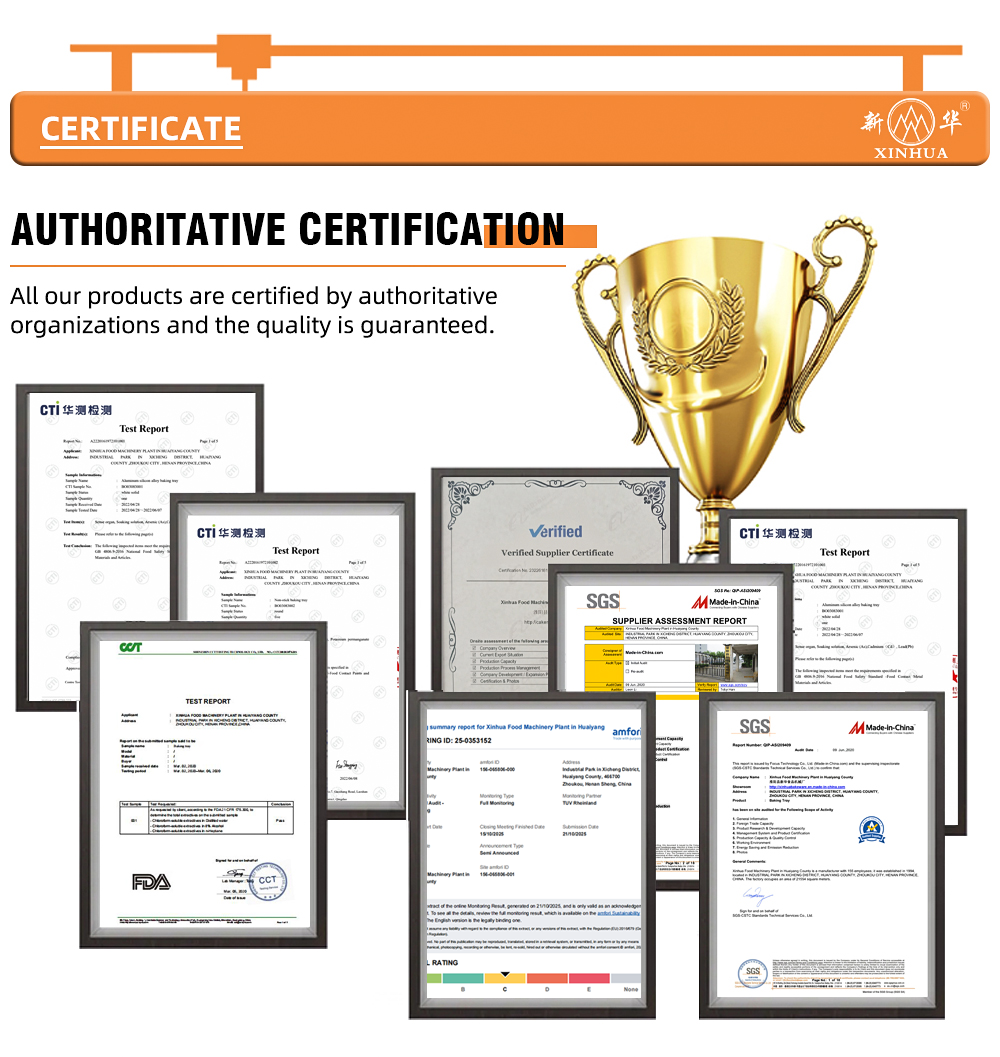Click the Production Capacity checkbox
This screenshot has width=1000, height=1057.
(474, 661)
